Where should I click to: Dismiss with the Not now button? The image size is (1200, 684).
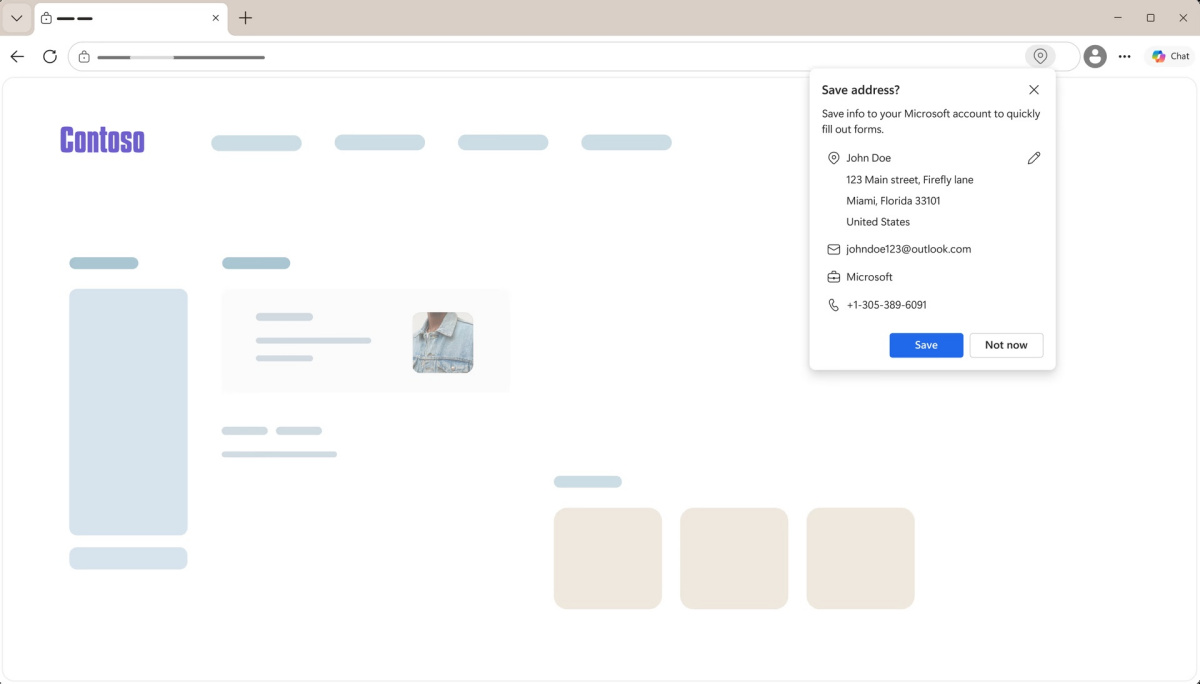click(x=1006, y=345)
